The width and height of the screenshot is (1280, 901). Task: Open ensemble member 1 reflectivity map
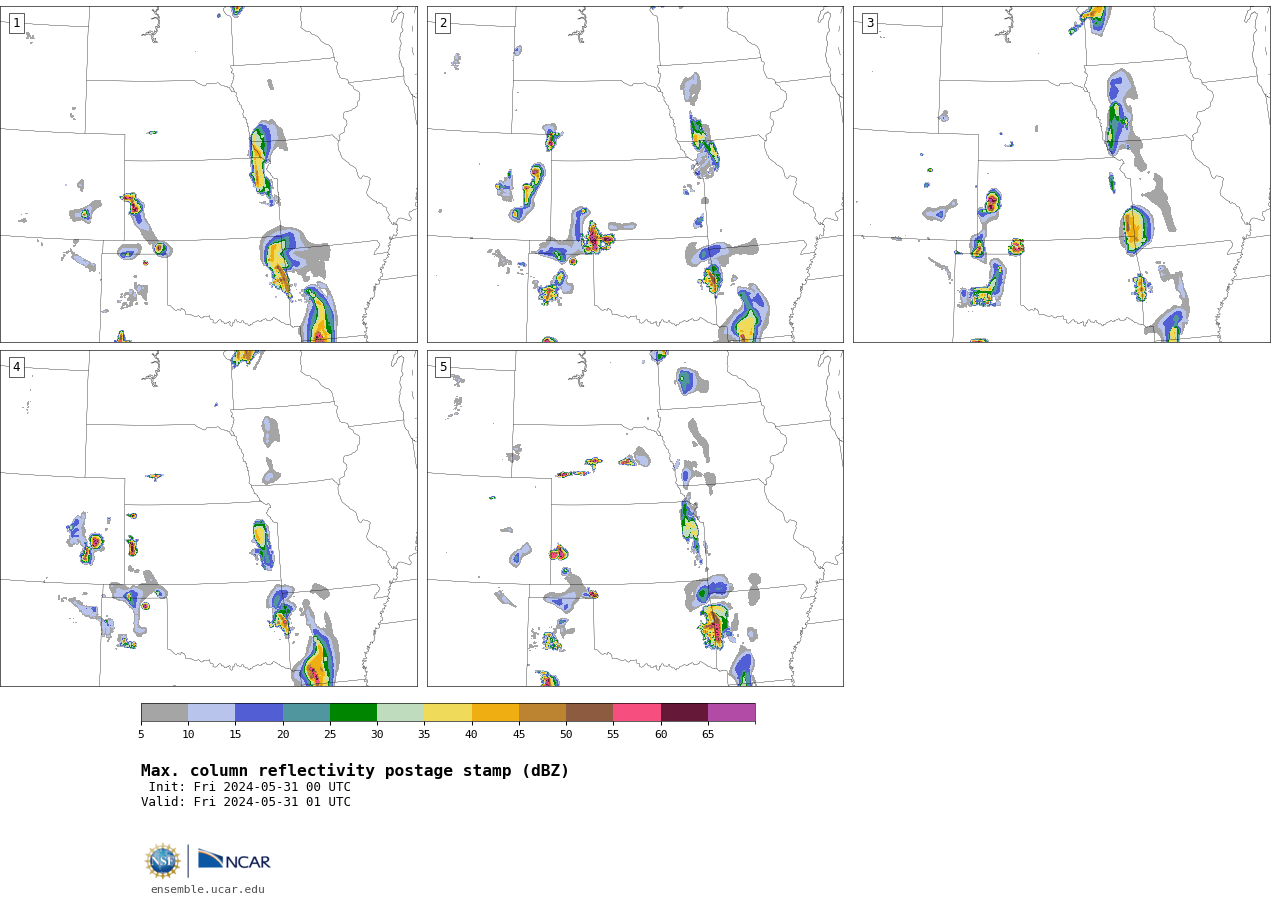pyautogui.click(x=208, y=174)
